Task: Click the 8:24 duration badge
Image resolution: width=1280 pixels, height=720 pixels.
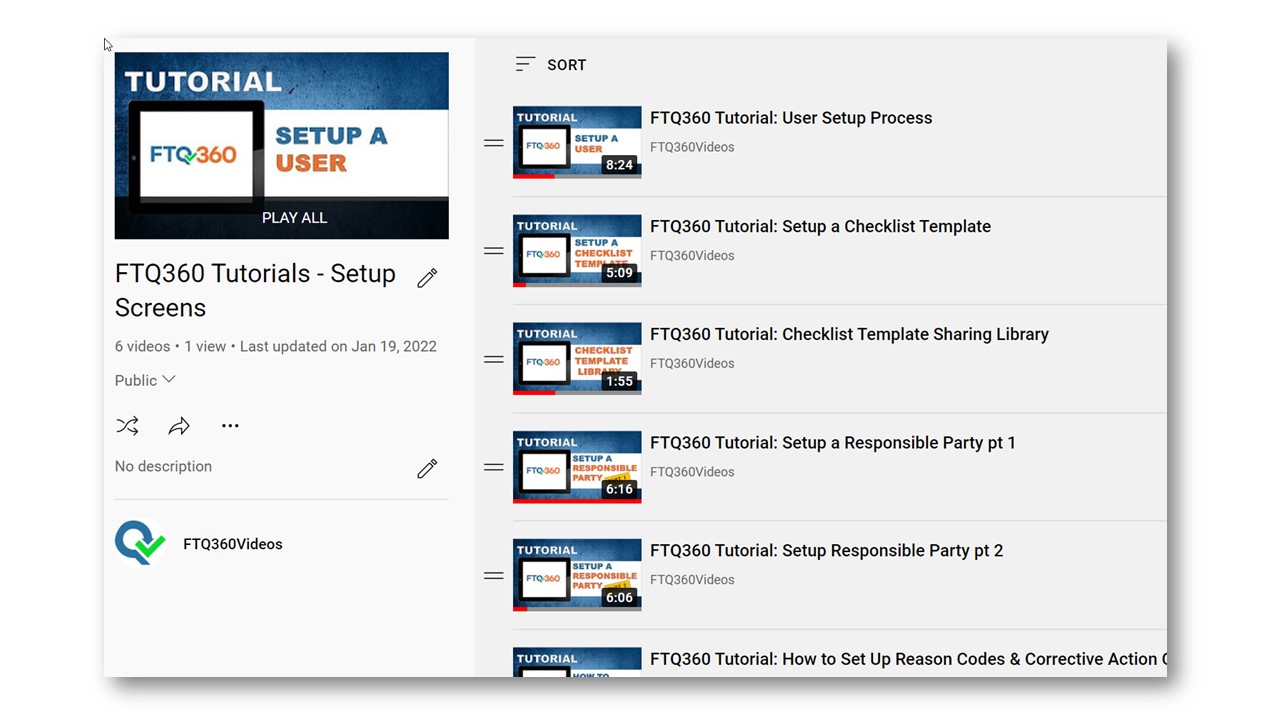Action: [x=619, y=165]
